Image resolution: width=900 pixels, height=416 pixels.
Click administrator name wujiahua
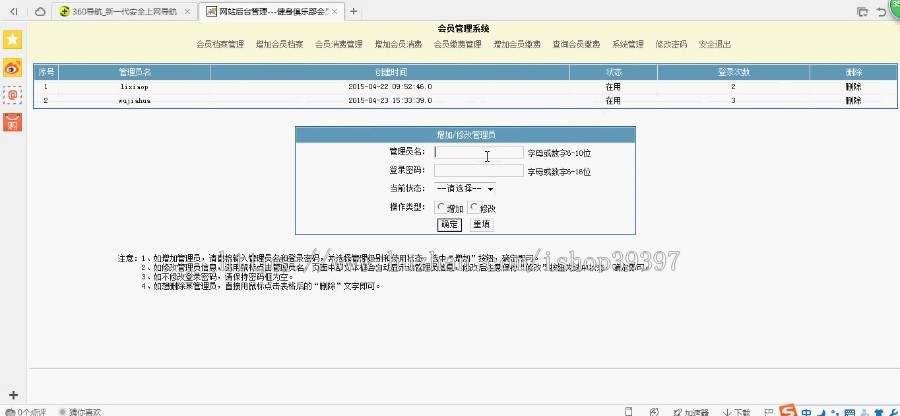coord(135,100)
